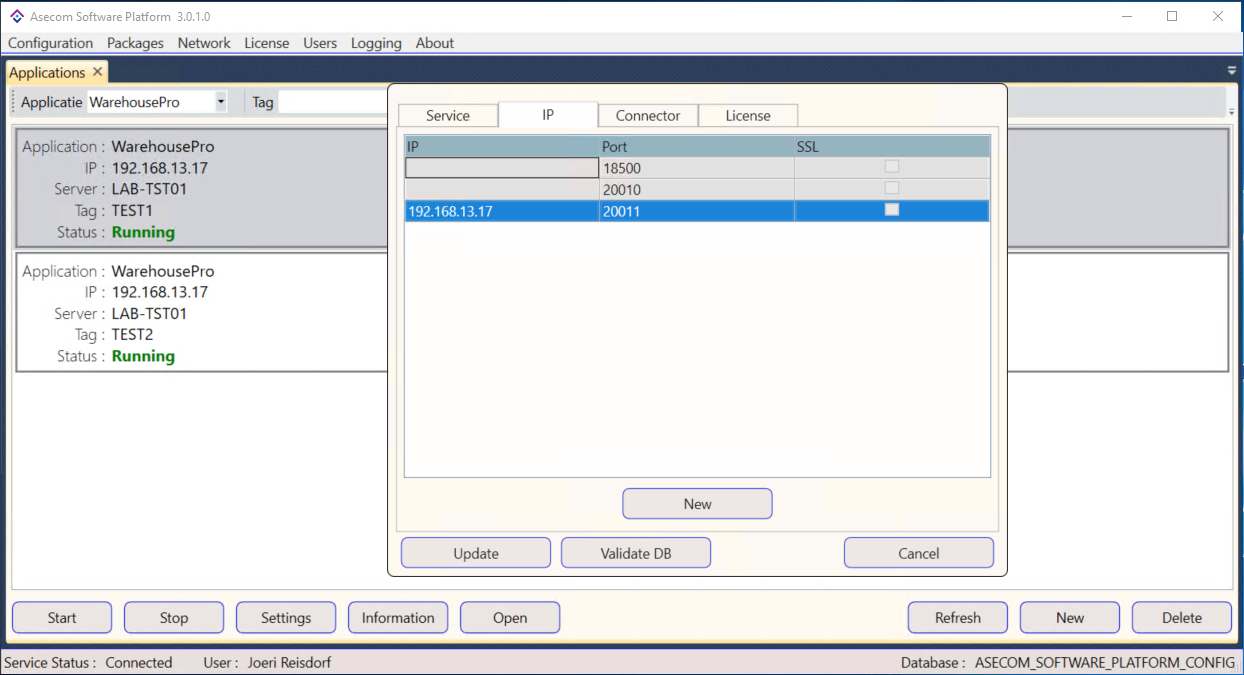Image resolution: width=1244 pixels, height=675 pixels.
Task: Open the tab overflow arrow at right
Action: click(x=1232, y=71)
